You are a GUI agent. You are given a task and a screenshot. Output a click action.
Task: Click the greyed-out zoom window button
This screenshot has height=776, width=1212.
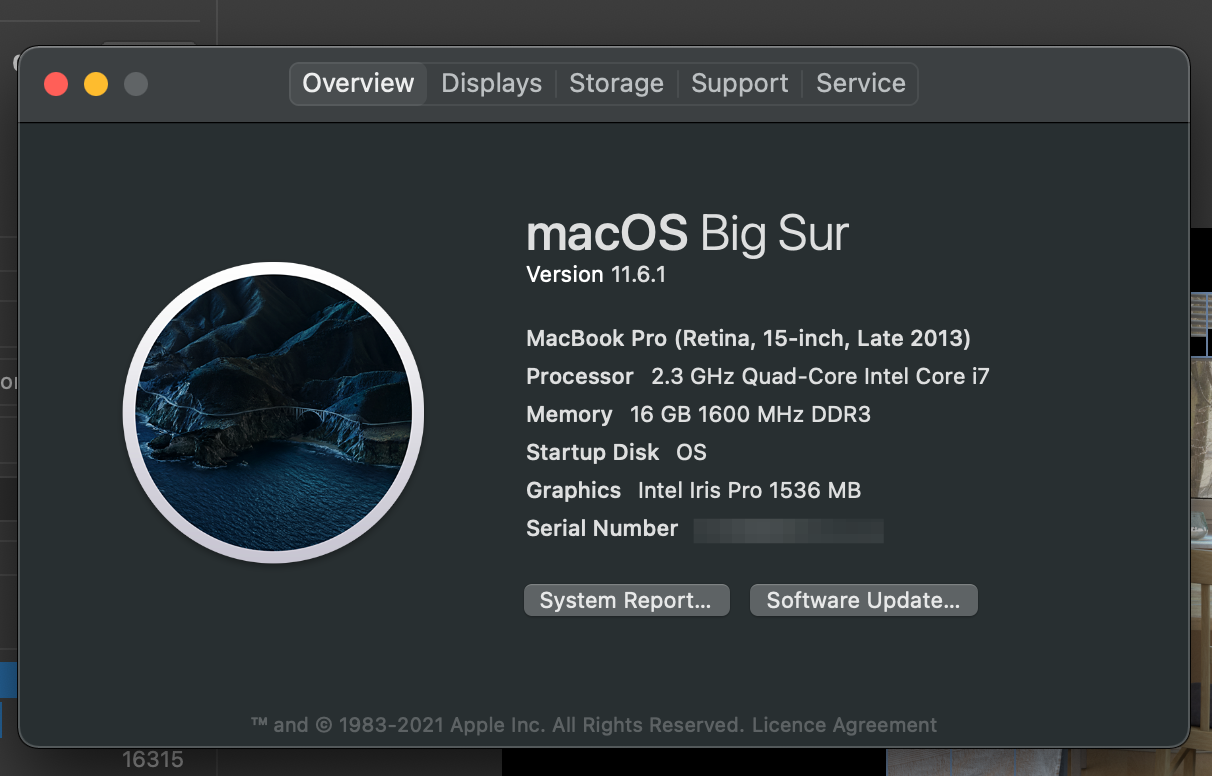tap(136, 84)
